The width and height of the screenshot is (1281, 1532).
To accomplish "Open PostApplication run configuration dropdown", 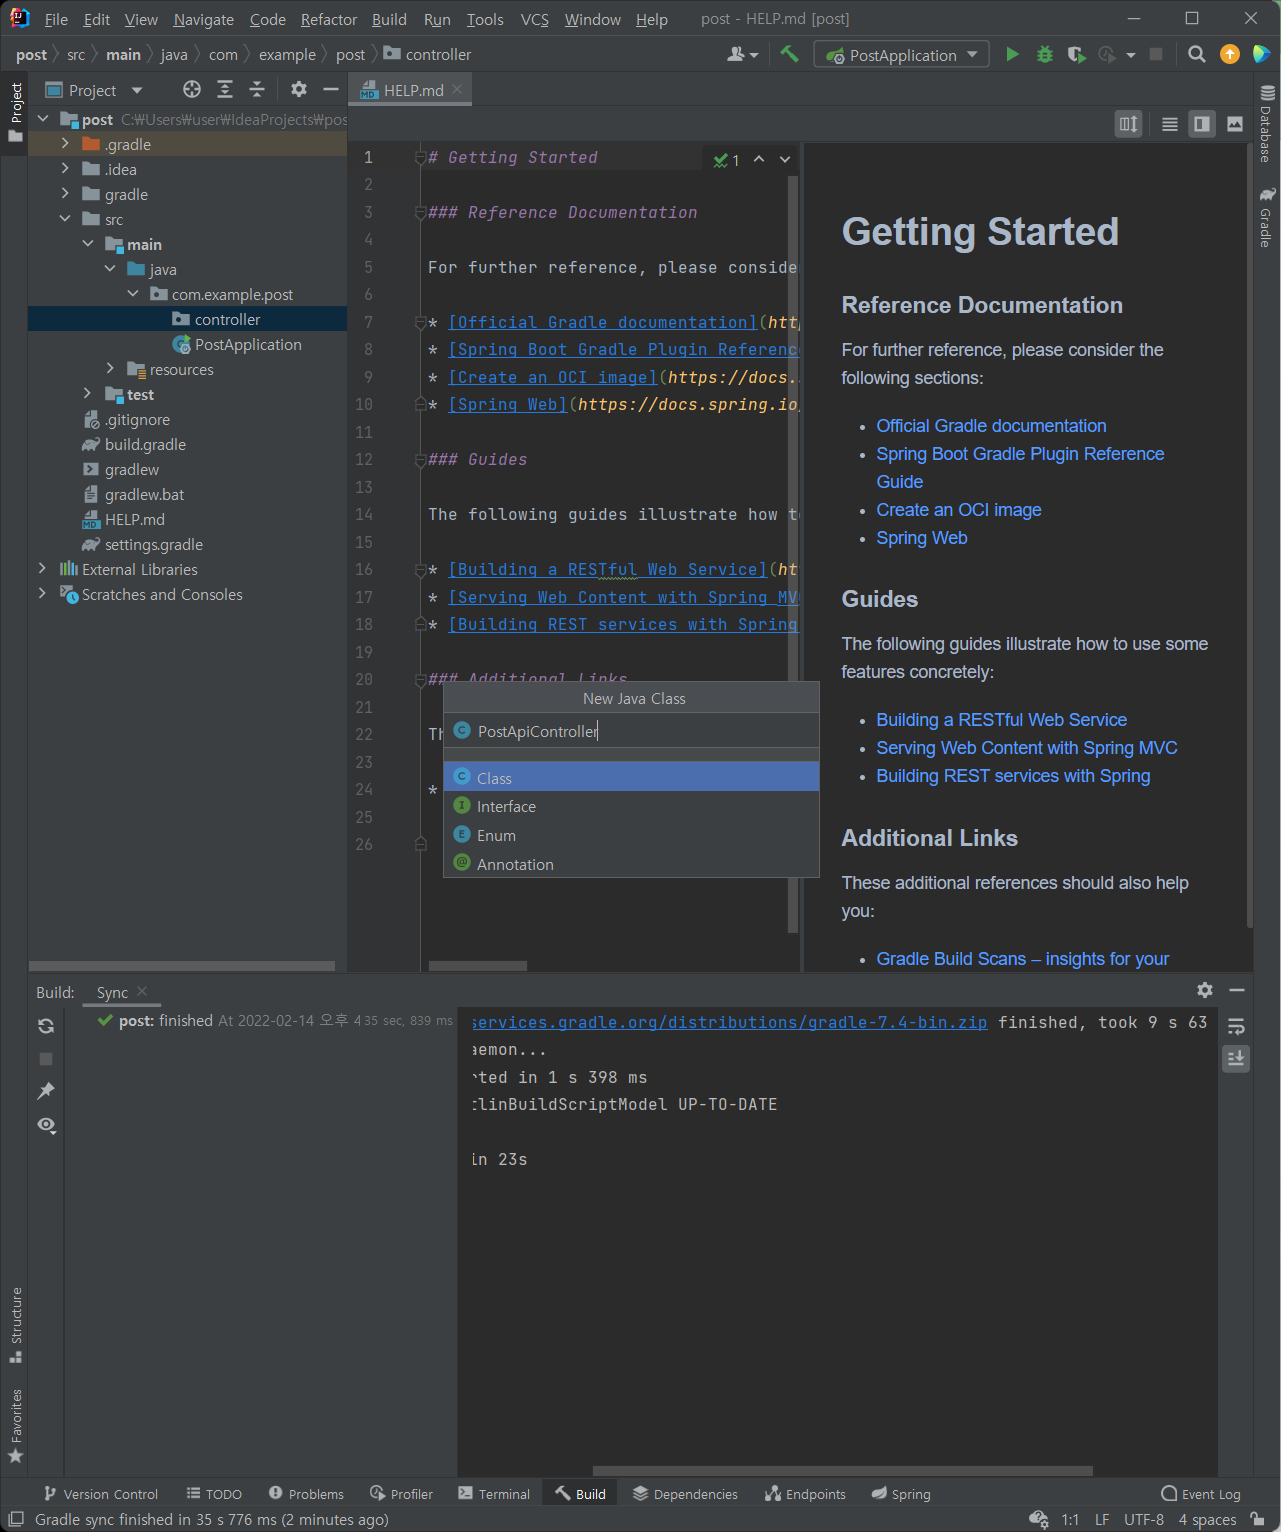I will 902,55.
